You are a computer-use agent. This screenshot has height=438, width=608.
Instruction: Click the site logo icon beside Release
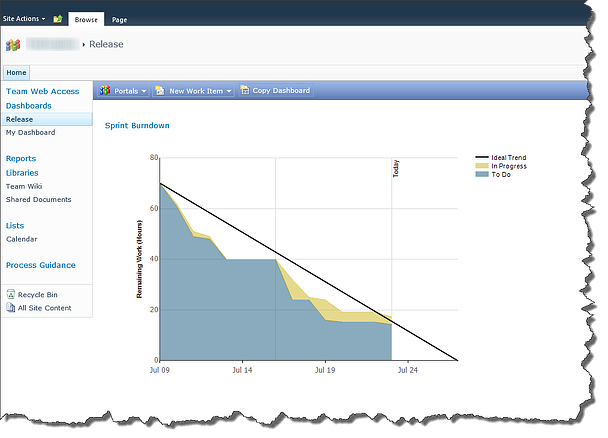coord(13,45)
